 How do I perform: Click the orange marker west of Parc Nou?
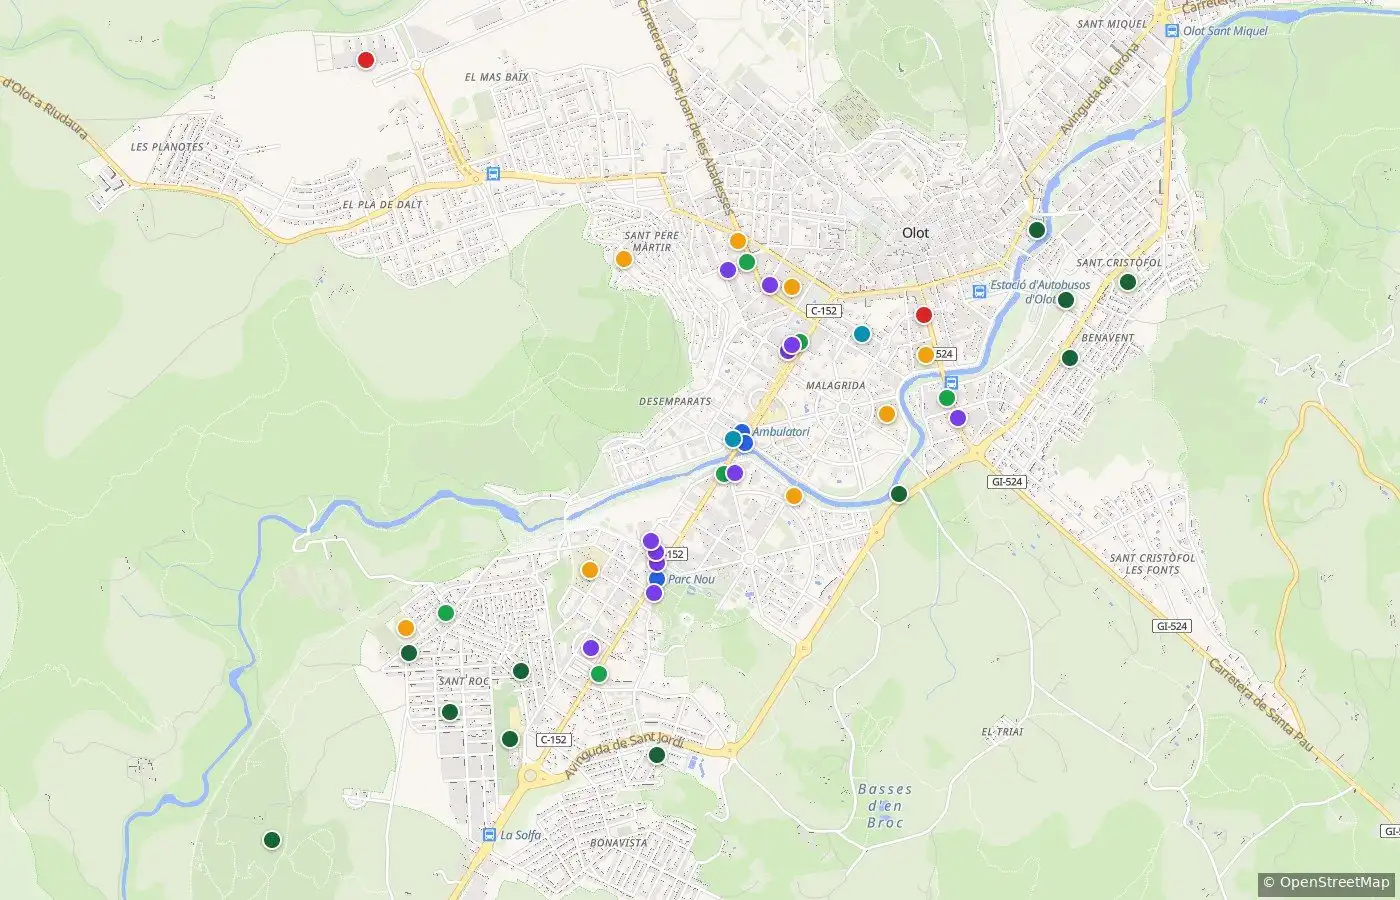(590, 570)
